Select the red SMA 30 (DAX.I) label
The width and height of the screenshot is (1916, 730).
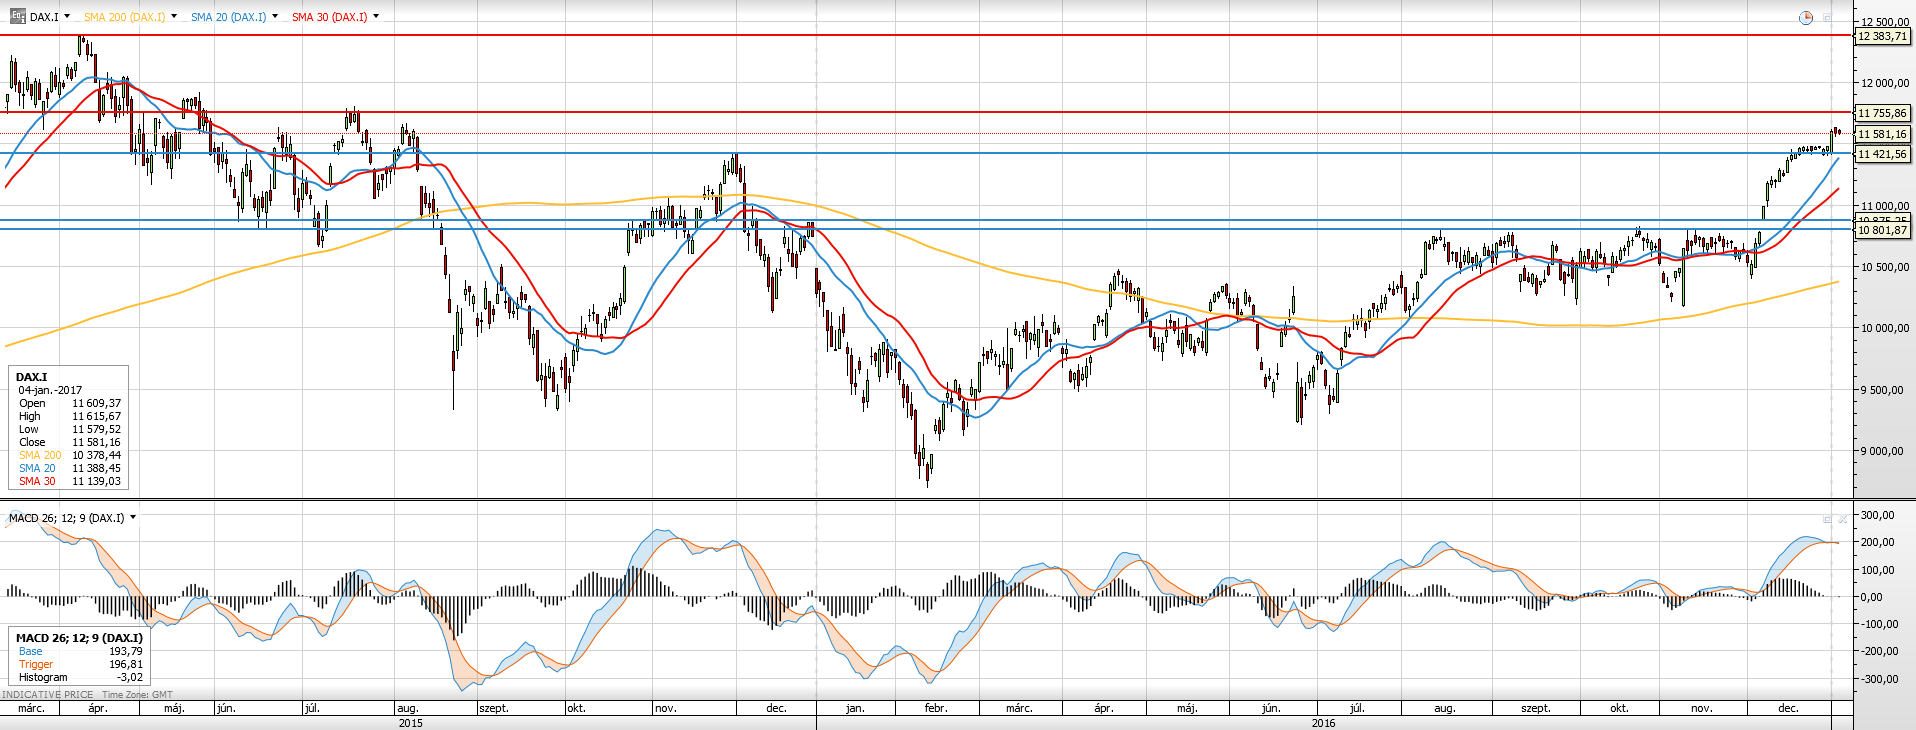coord(329,17)
